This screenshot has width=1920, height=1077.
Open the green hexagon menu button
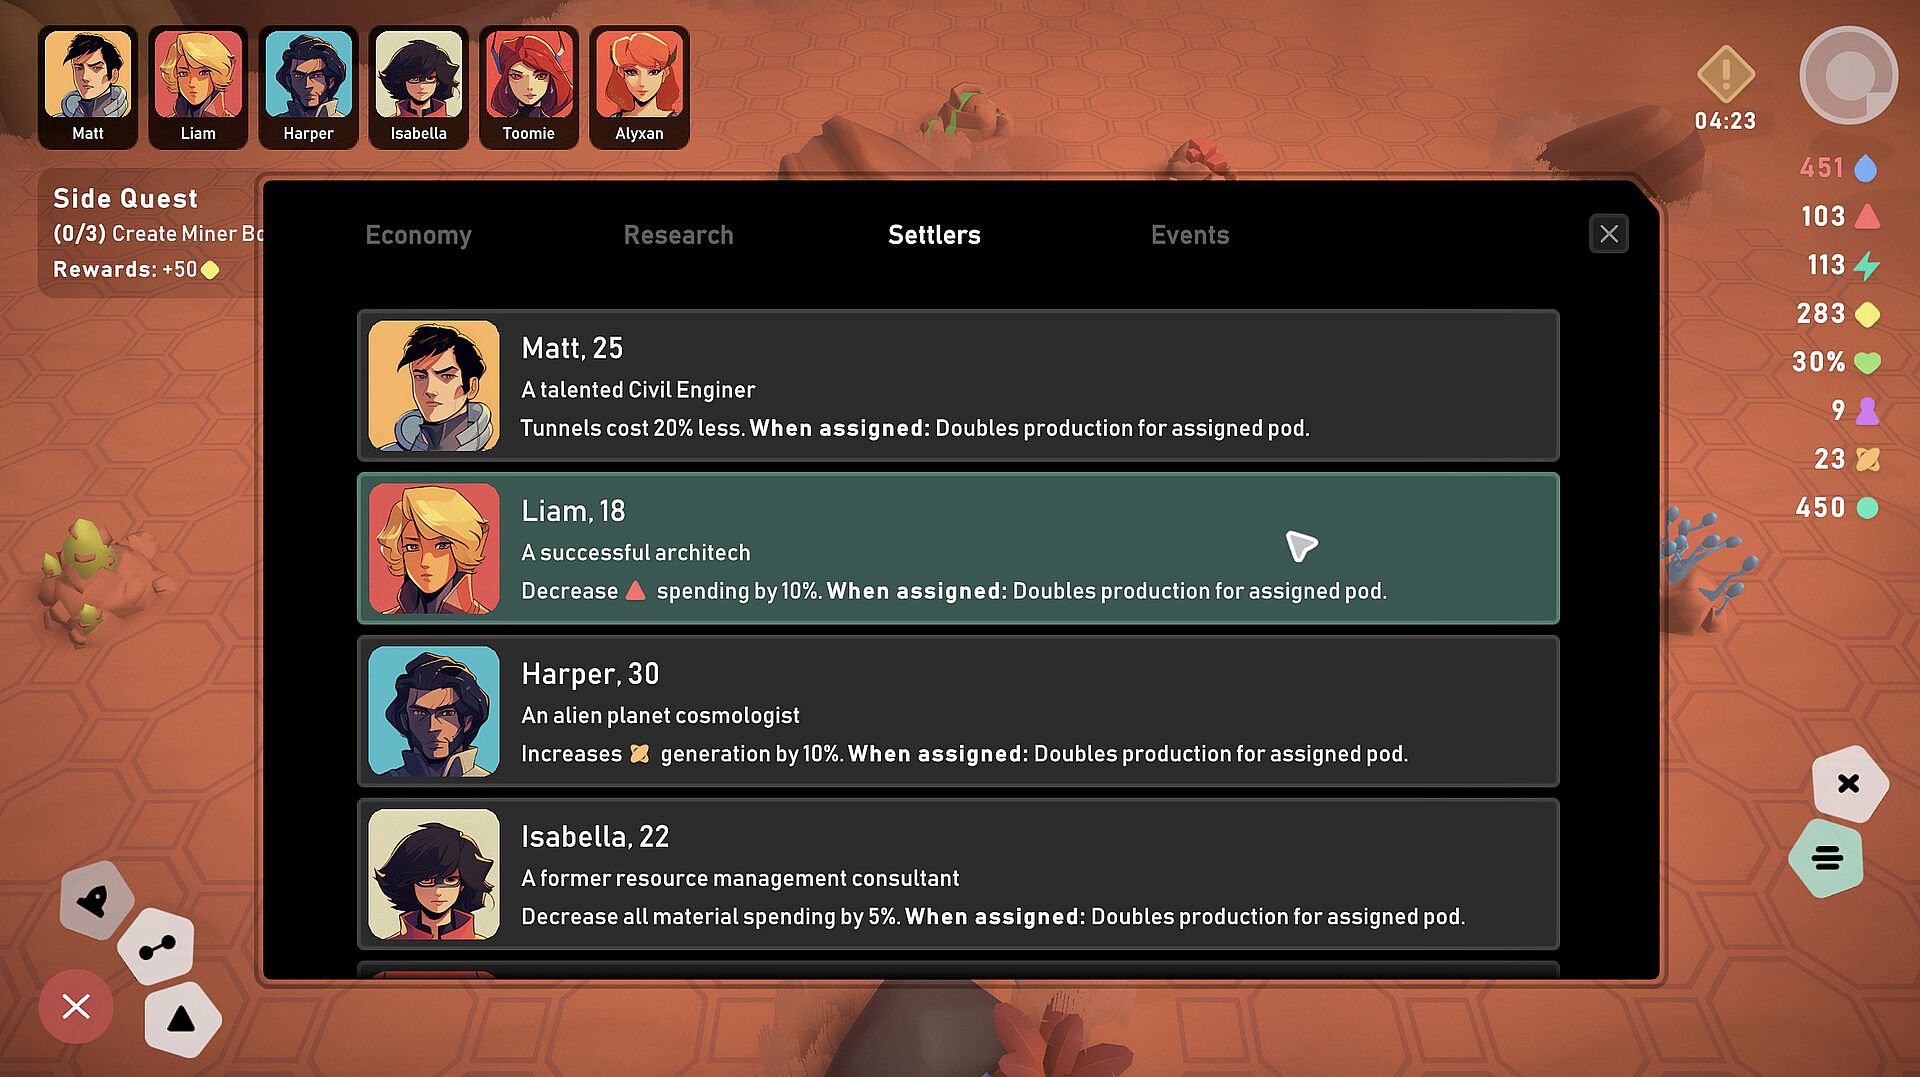click(x=1827, y=857)
